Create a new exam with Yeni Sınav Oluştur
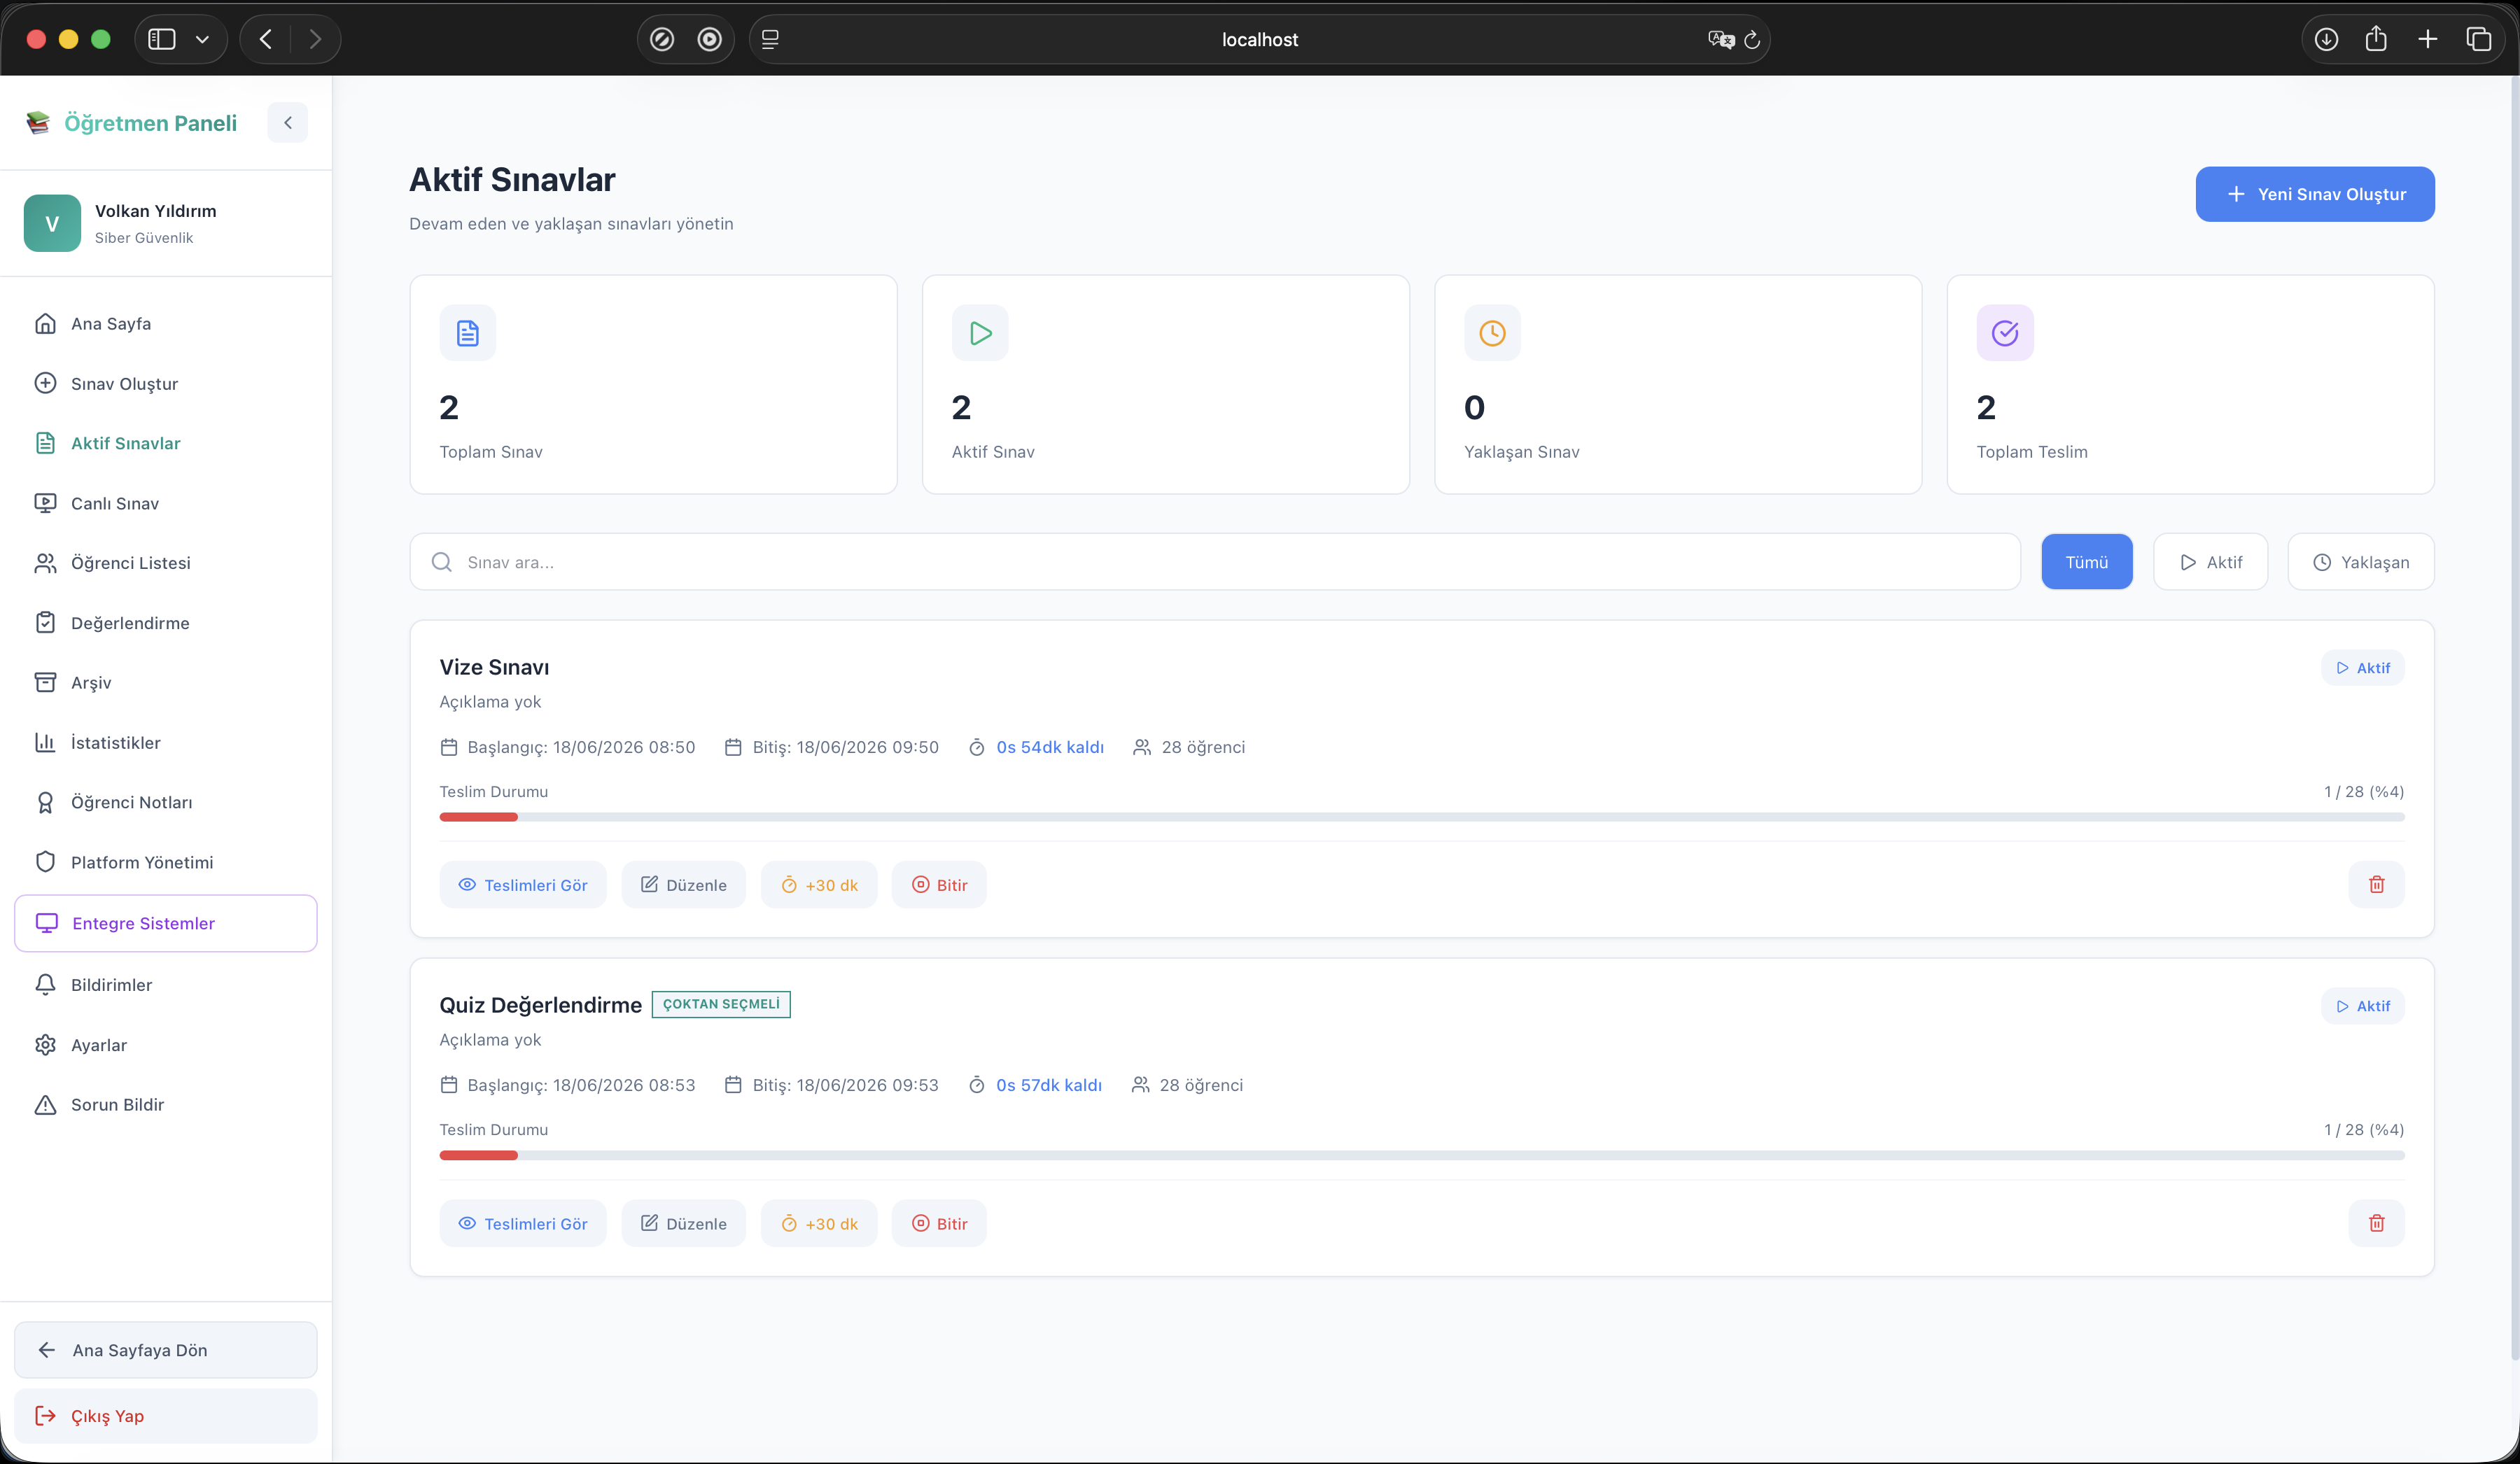The width and height of the screenshot is (2520, 1464). (2315, 194)
